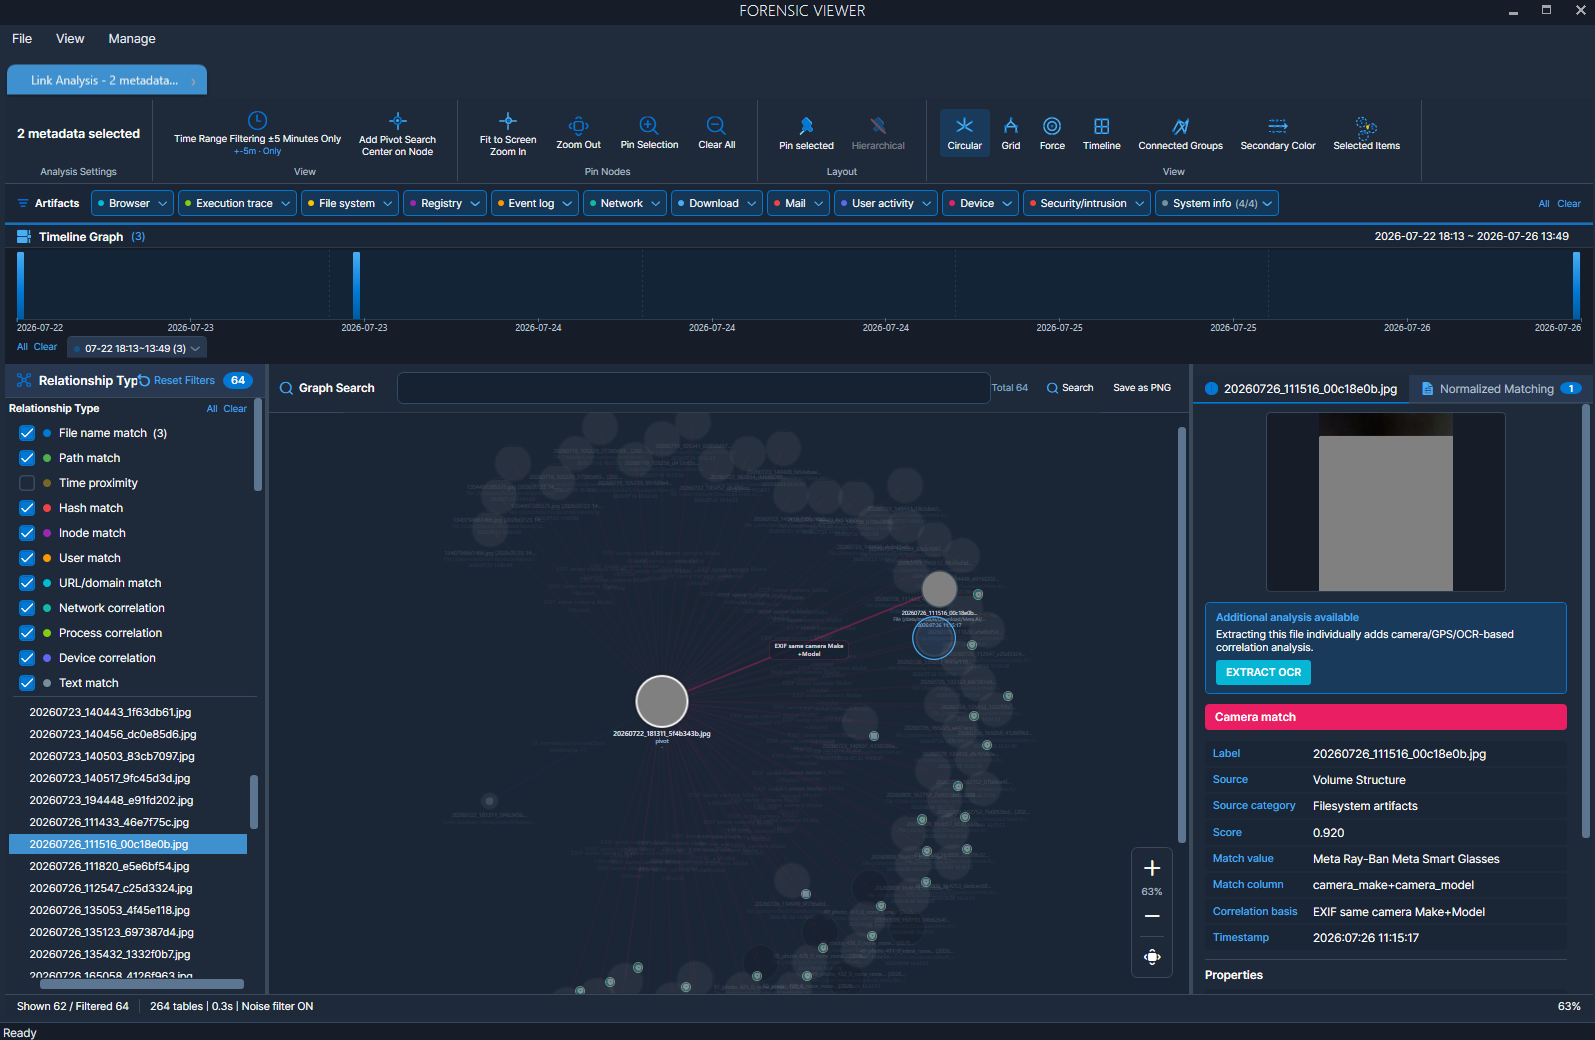Click the graph Search button
The width and height of the screenshot is (1595, 1040).
point(1070,388)
